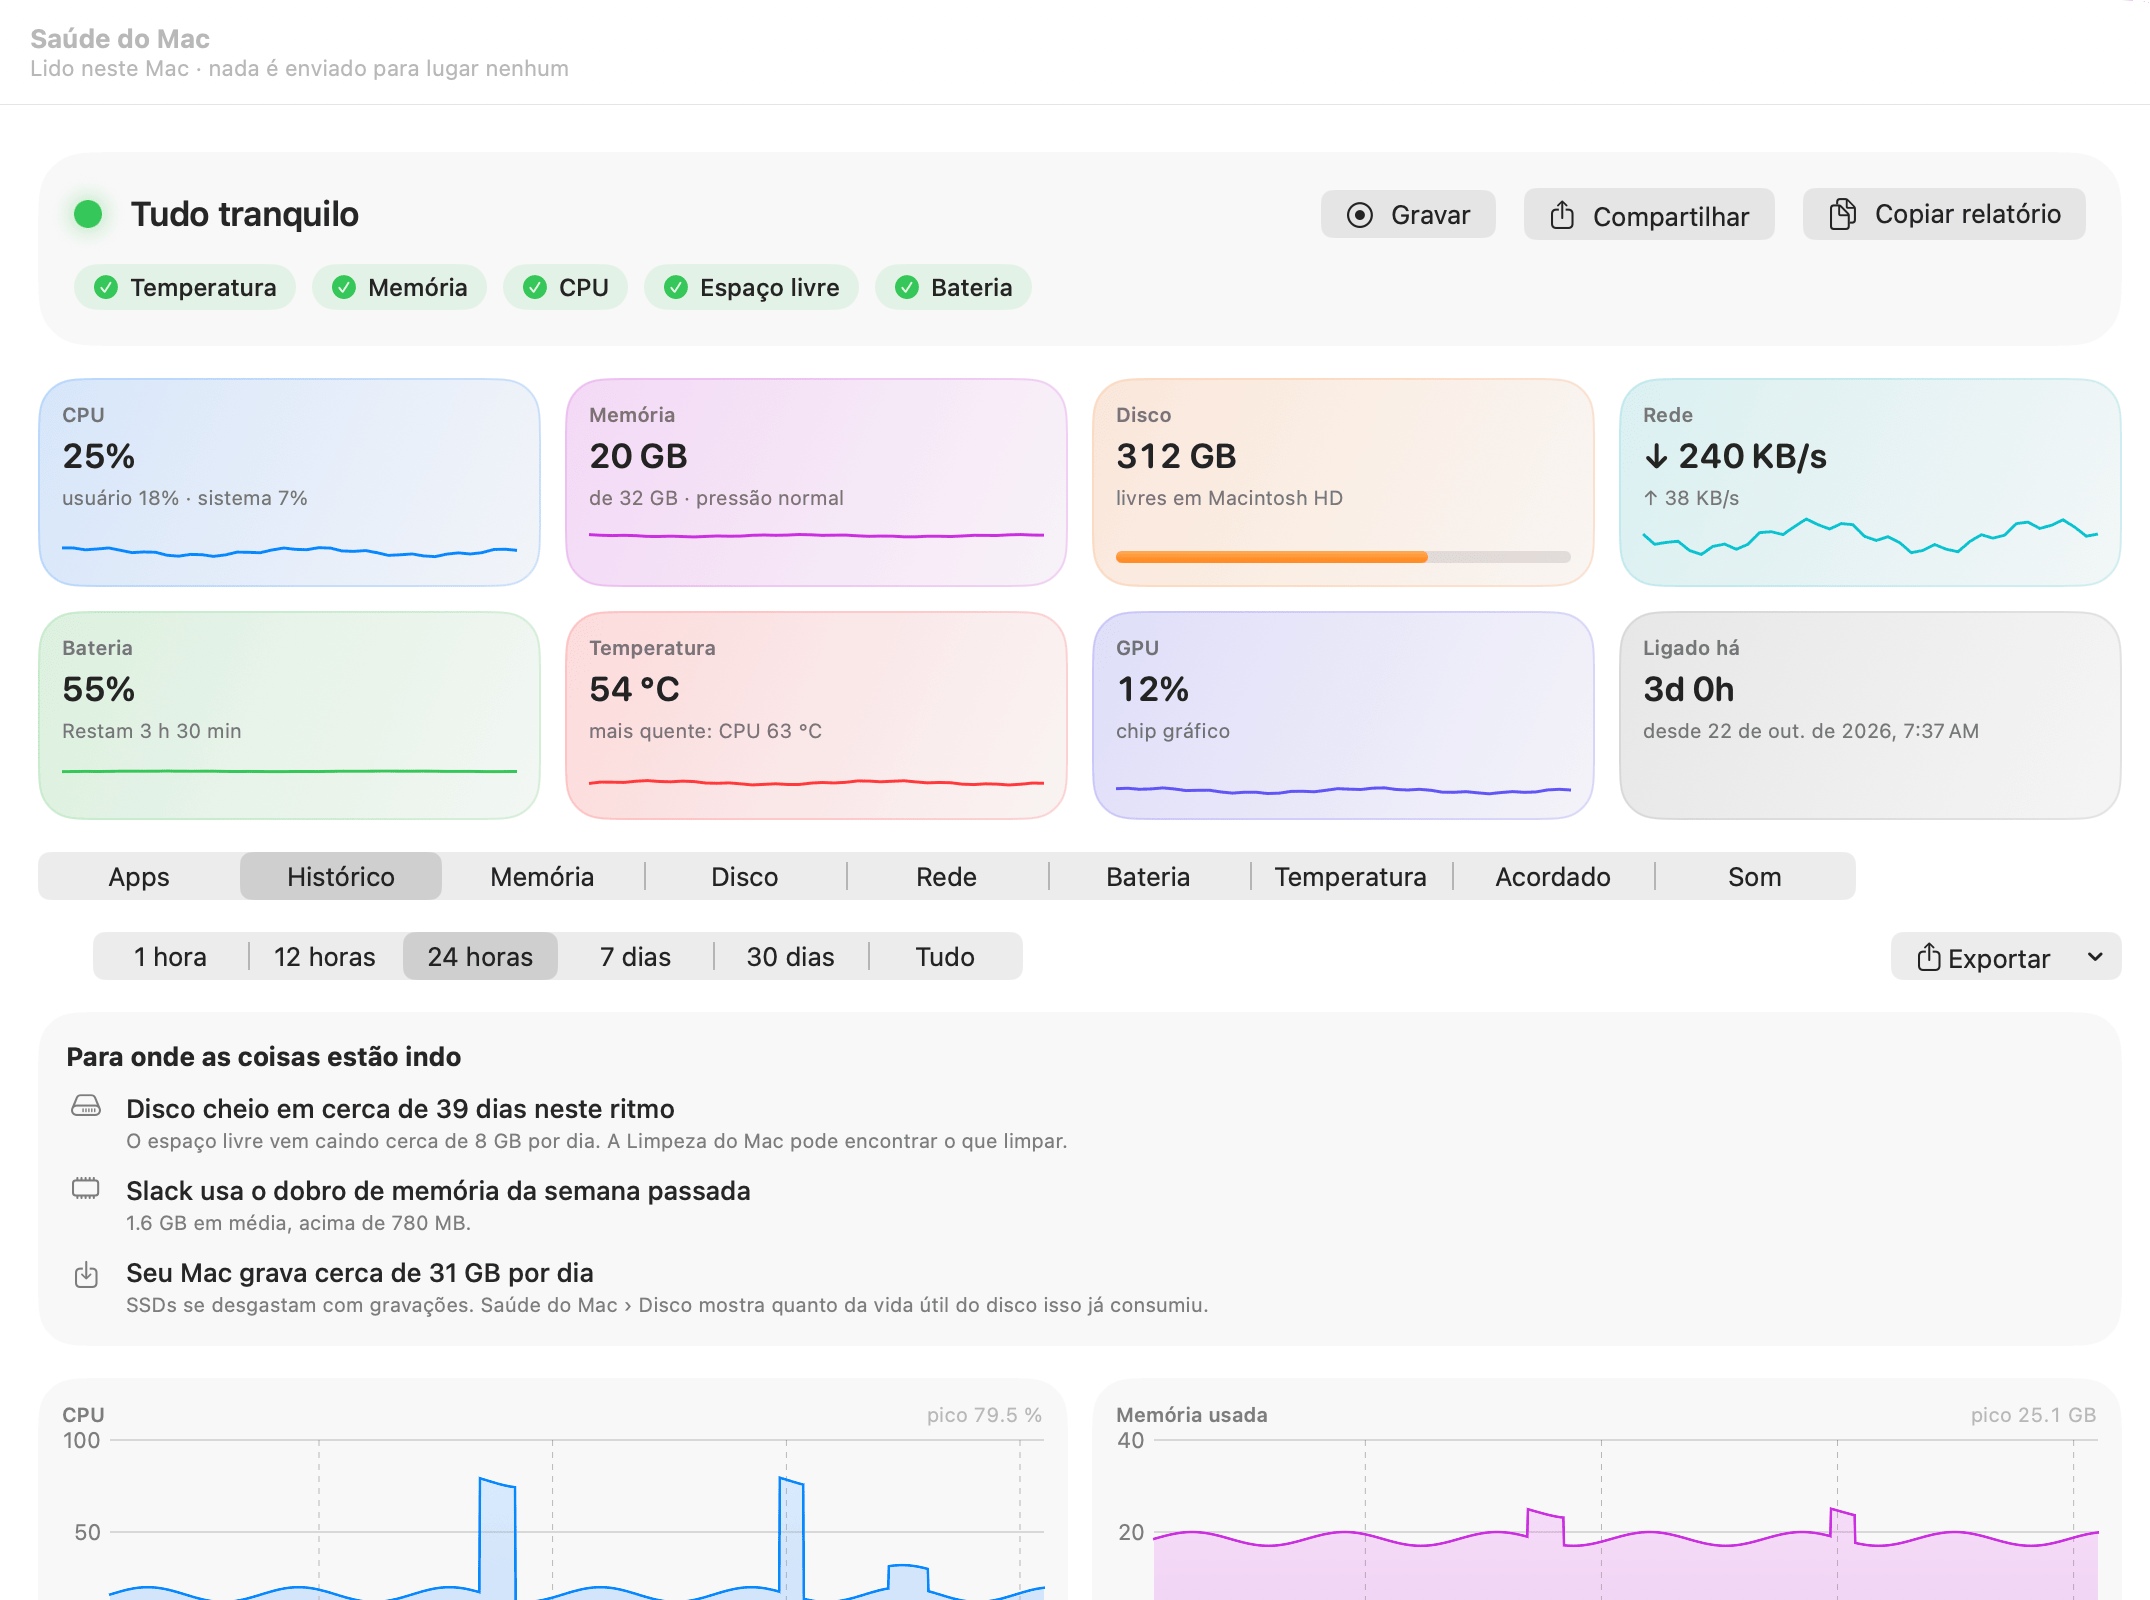Click the checkmark icon on CPU chip
The width and height of the screenshot is (2150, 1600).
click(x=535, y=288)
